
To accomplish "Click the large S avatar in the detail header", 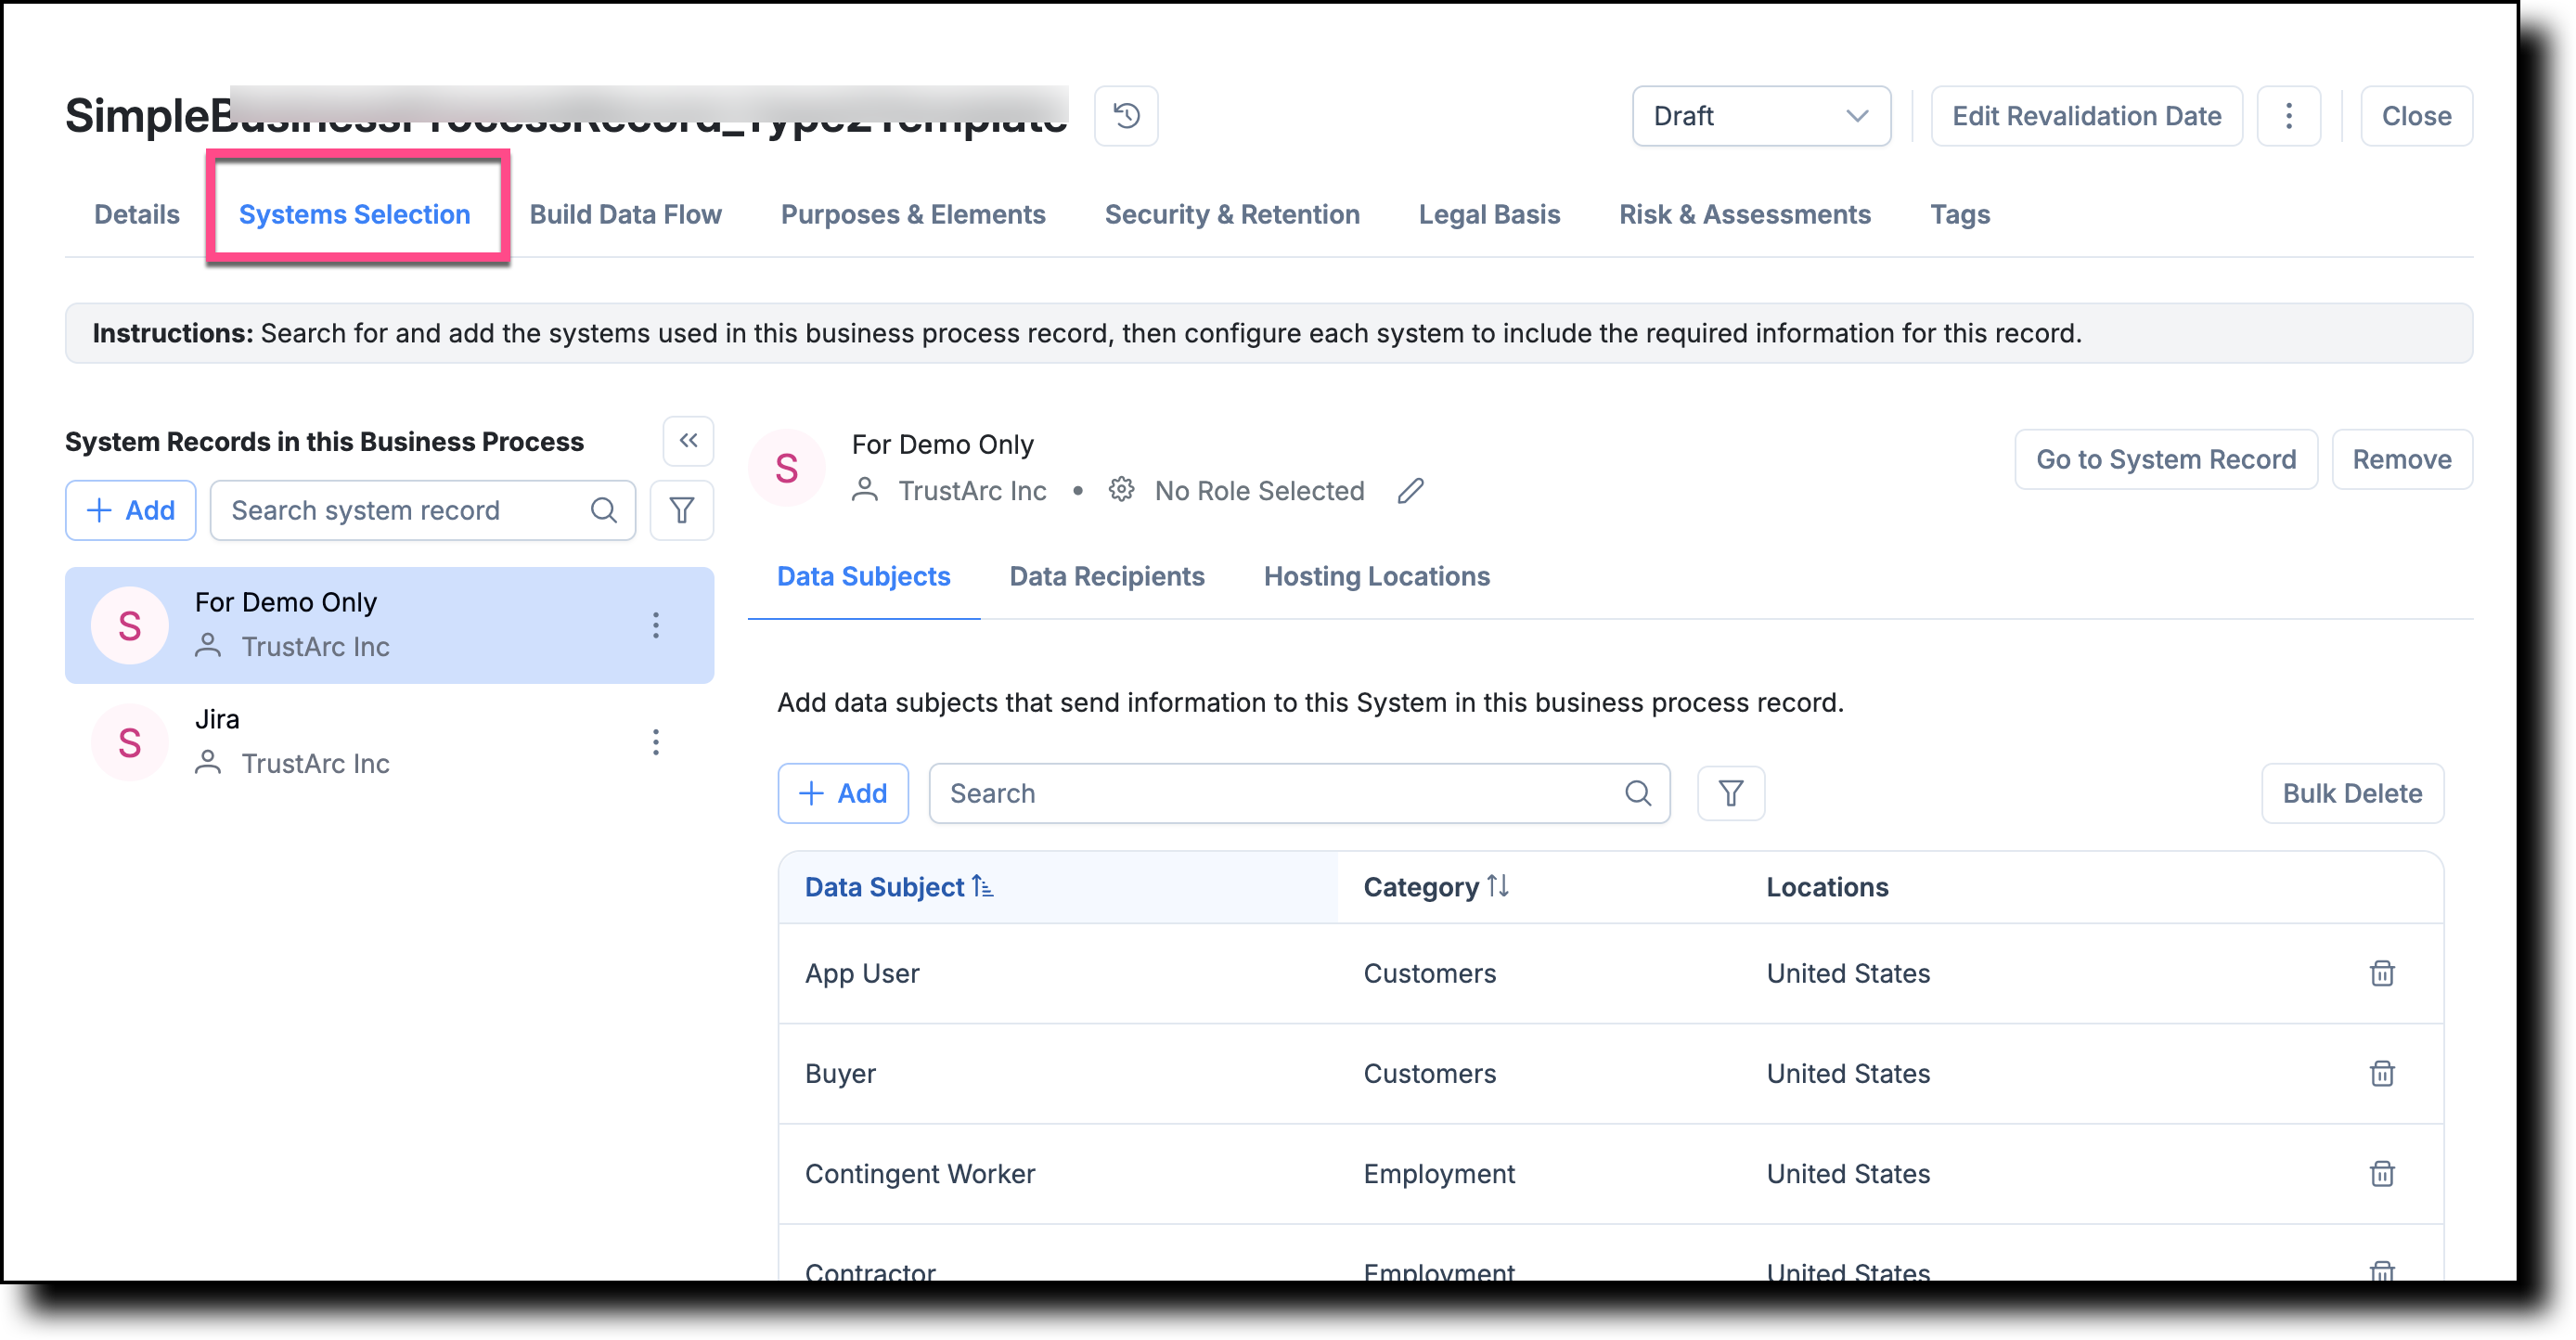I will click(787, 468).
